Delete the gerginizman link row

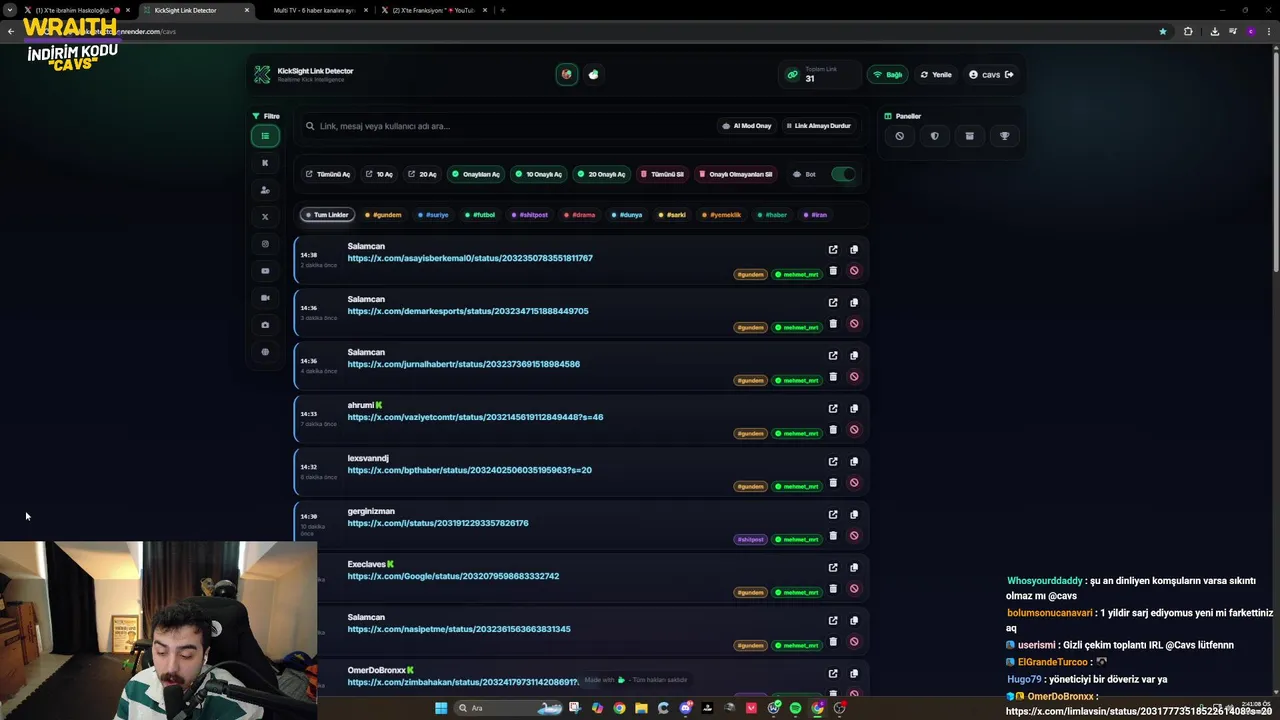[833, 535]
